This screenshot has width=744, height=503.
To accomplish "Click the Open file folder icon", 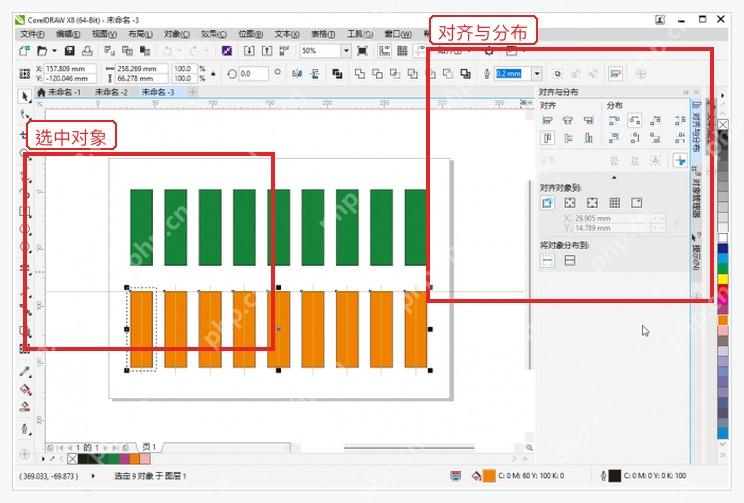I will pos(42,50).
